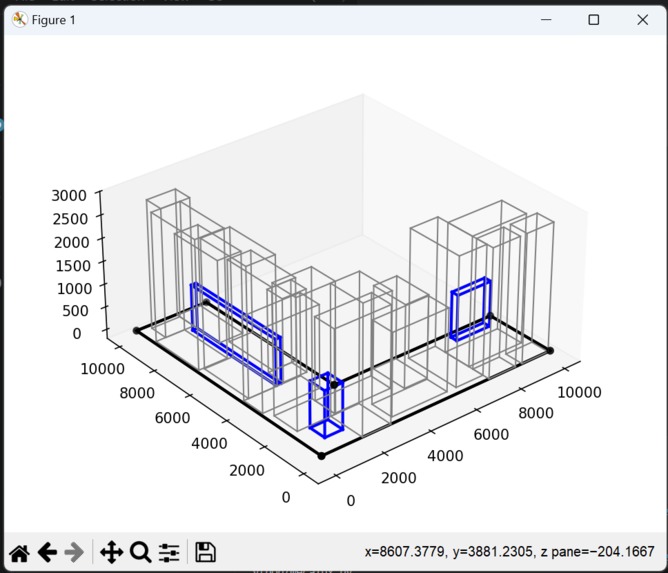Click the small blue wireframe box at the front corner
This screenshot has width=668, height=573.
pyautogui.click(x=326, y=405)
